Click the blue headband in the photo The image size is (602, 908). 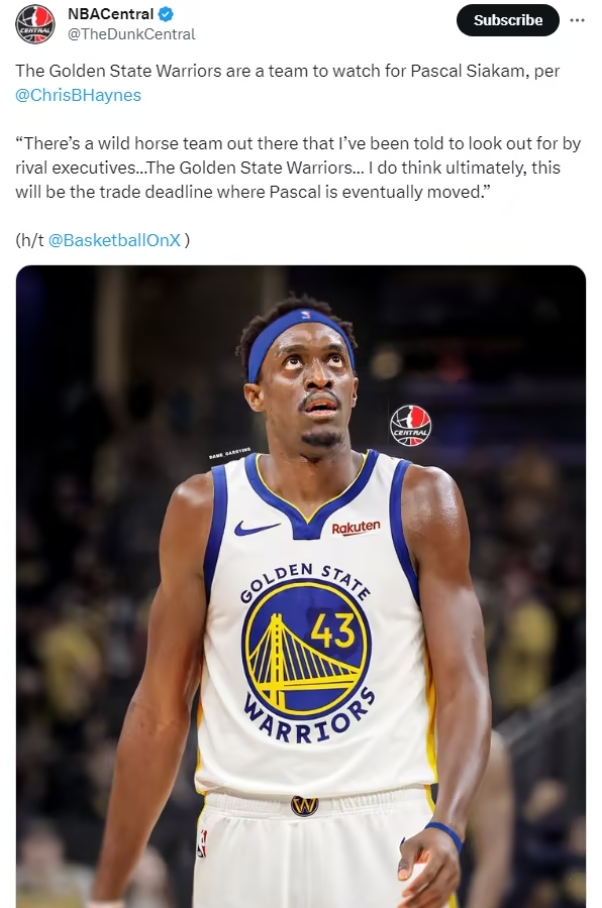tap(300, 338)
